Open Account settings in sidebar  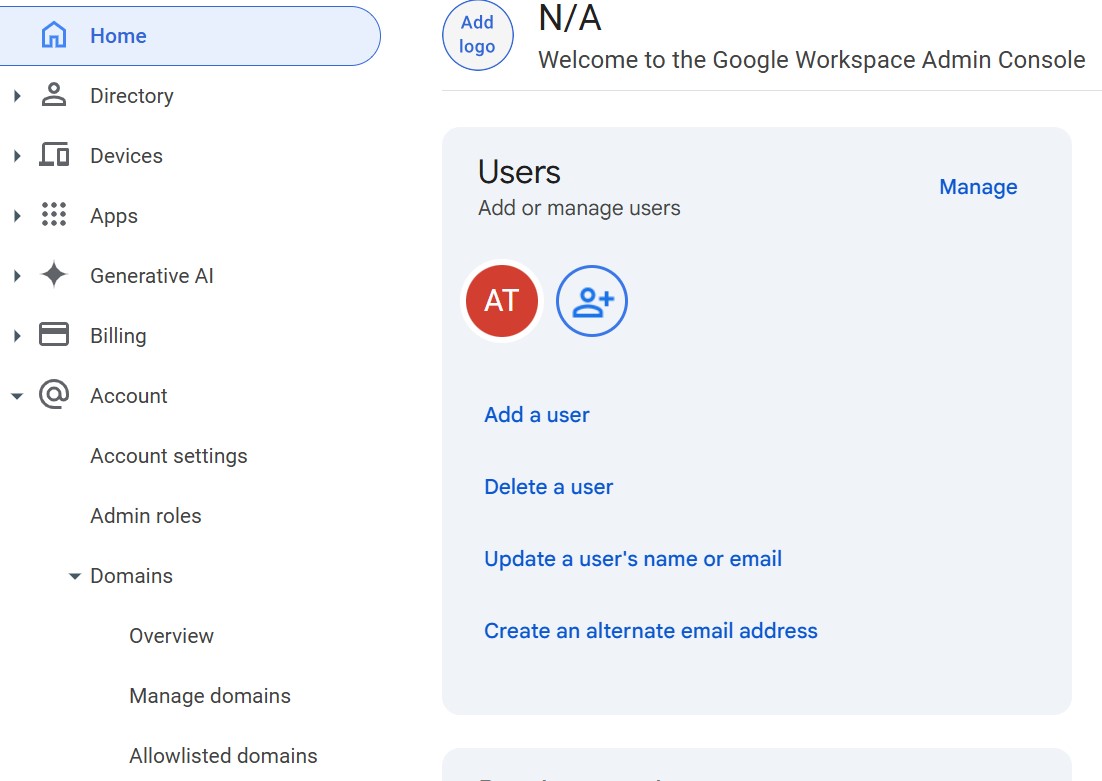[168, 456]
